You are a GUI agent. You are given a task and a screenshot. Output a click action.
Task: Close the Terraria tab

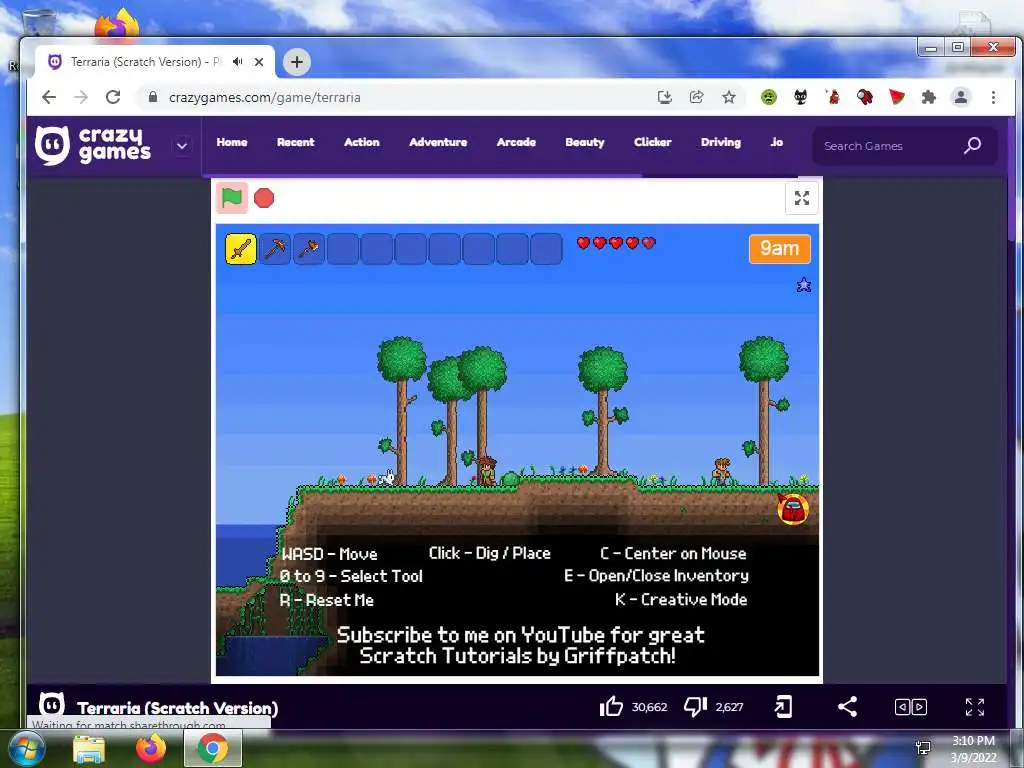pos(259,62)
